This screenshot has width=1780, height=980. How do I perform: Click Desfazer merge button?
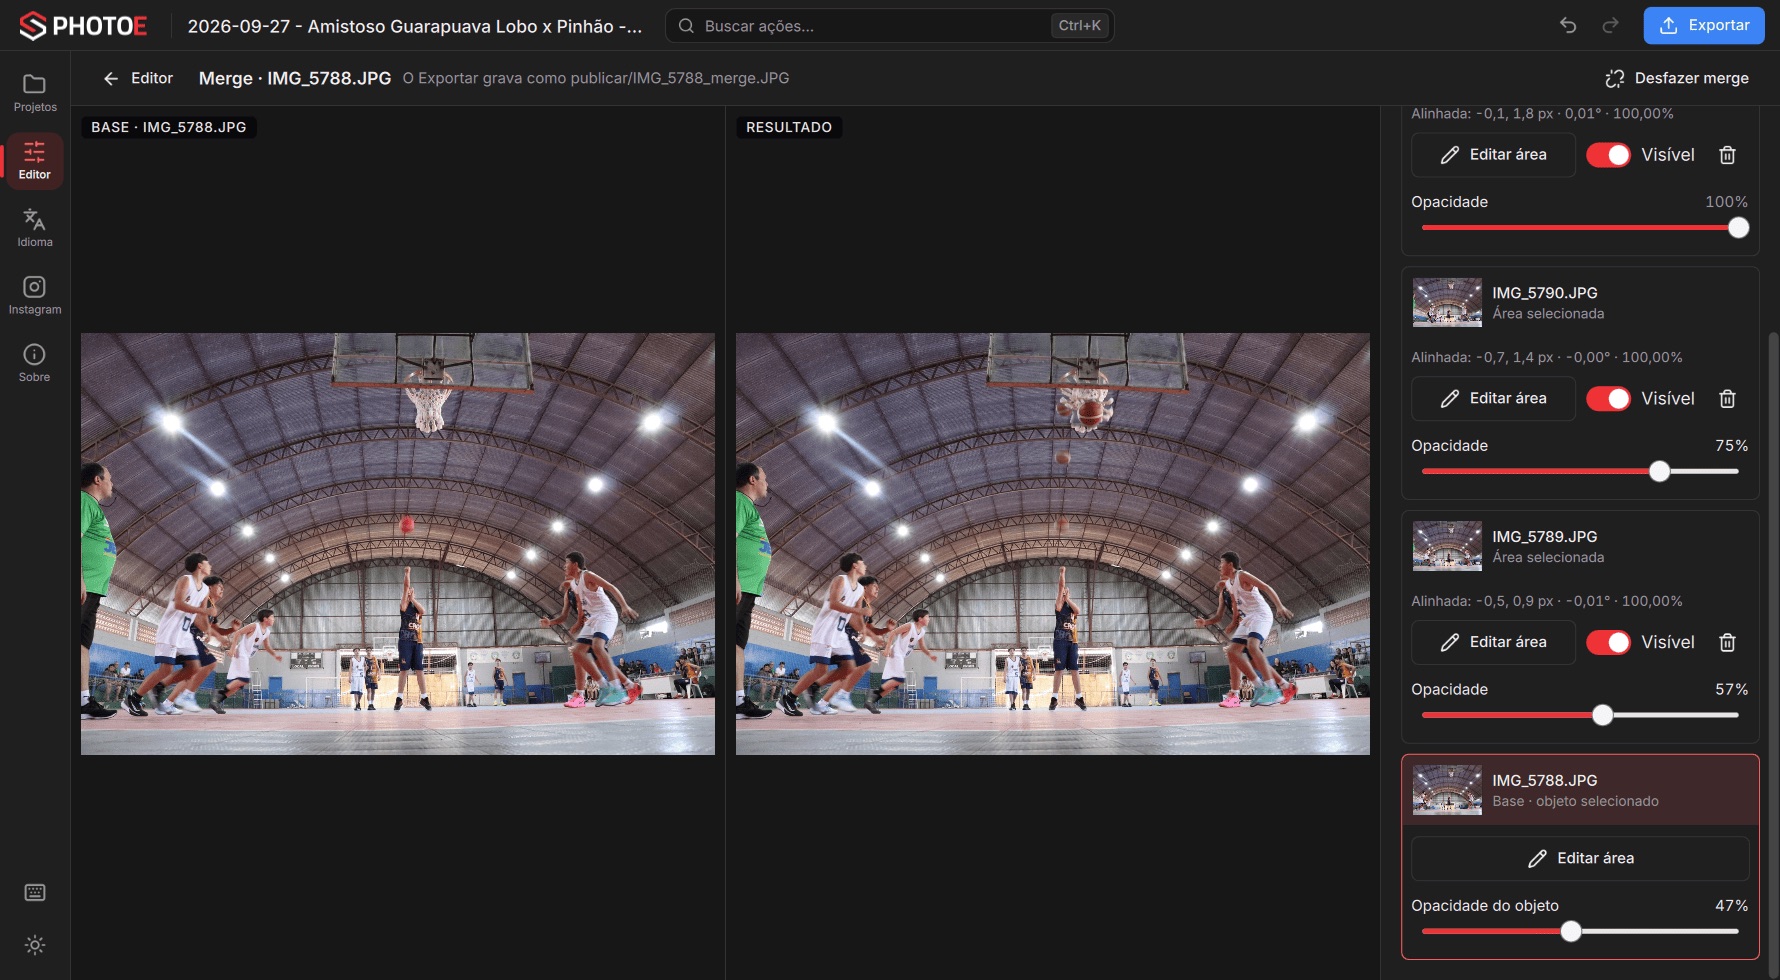pos(1677,78)
